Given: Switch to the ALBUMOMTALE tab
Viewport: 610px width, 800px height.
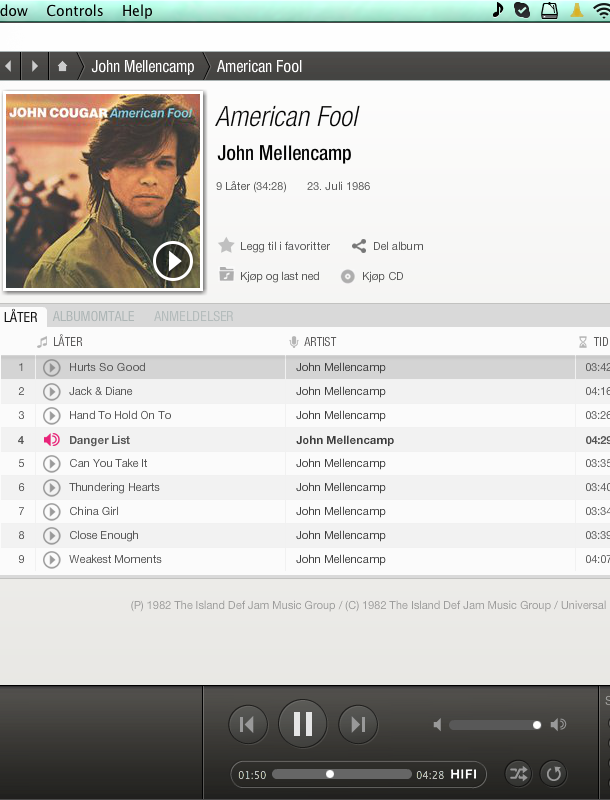Looking at the screenshot, I should pos(94,316).
